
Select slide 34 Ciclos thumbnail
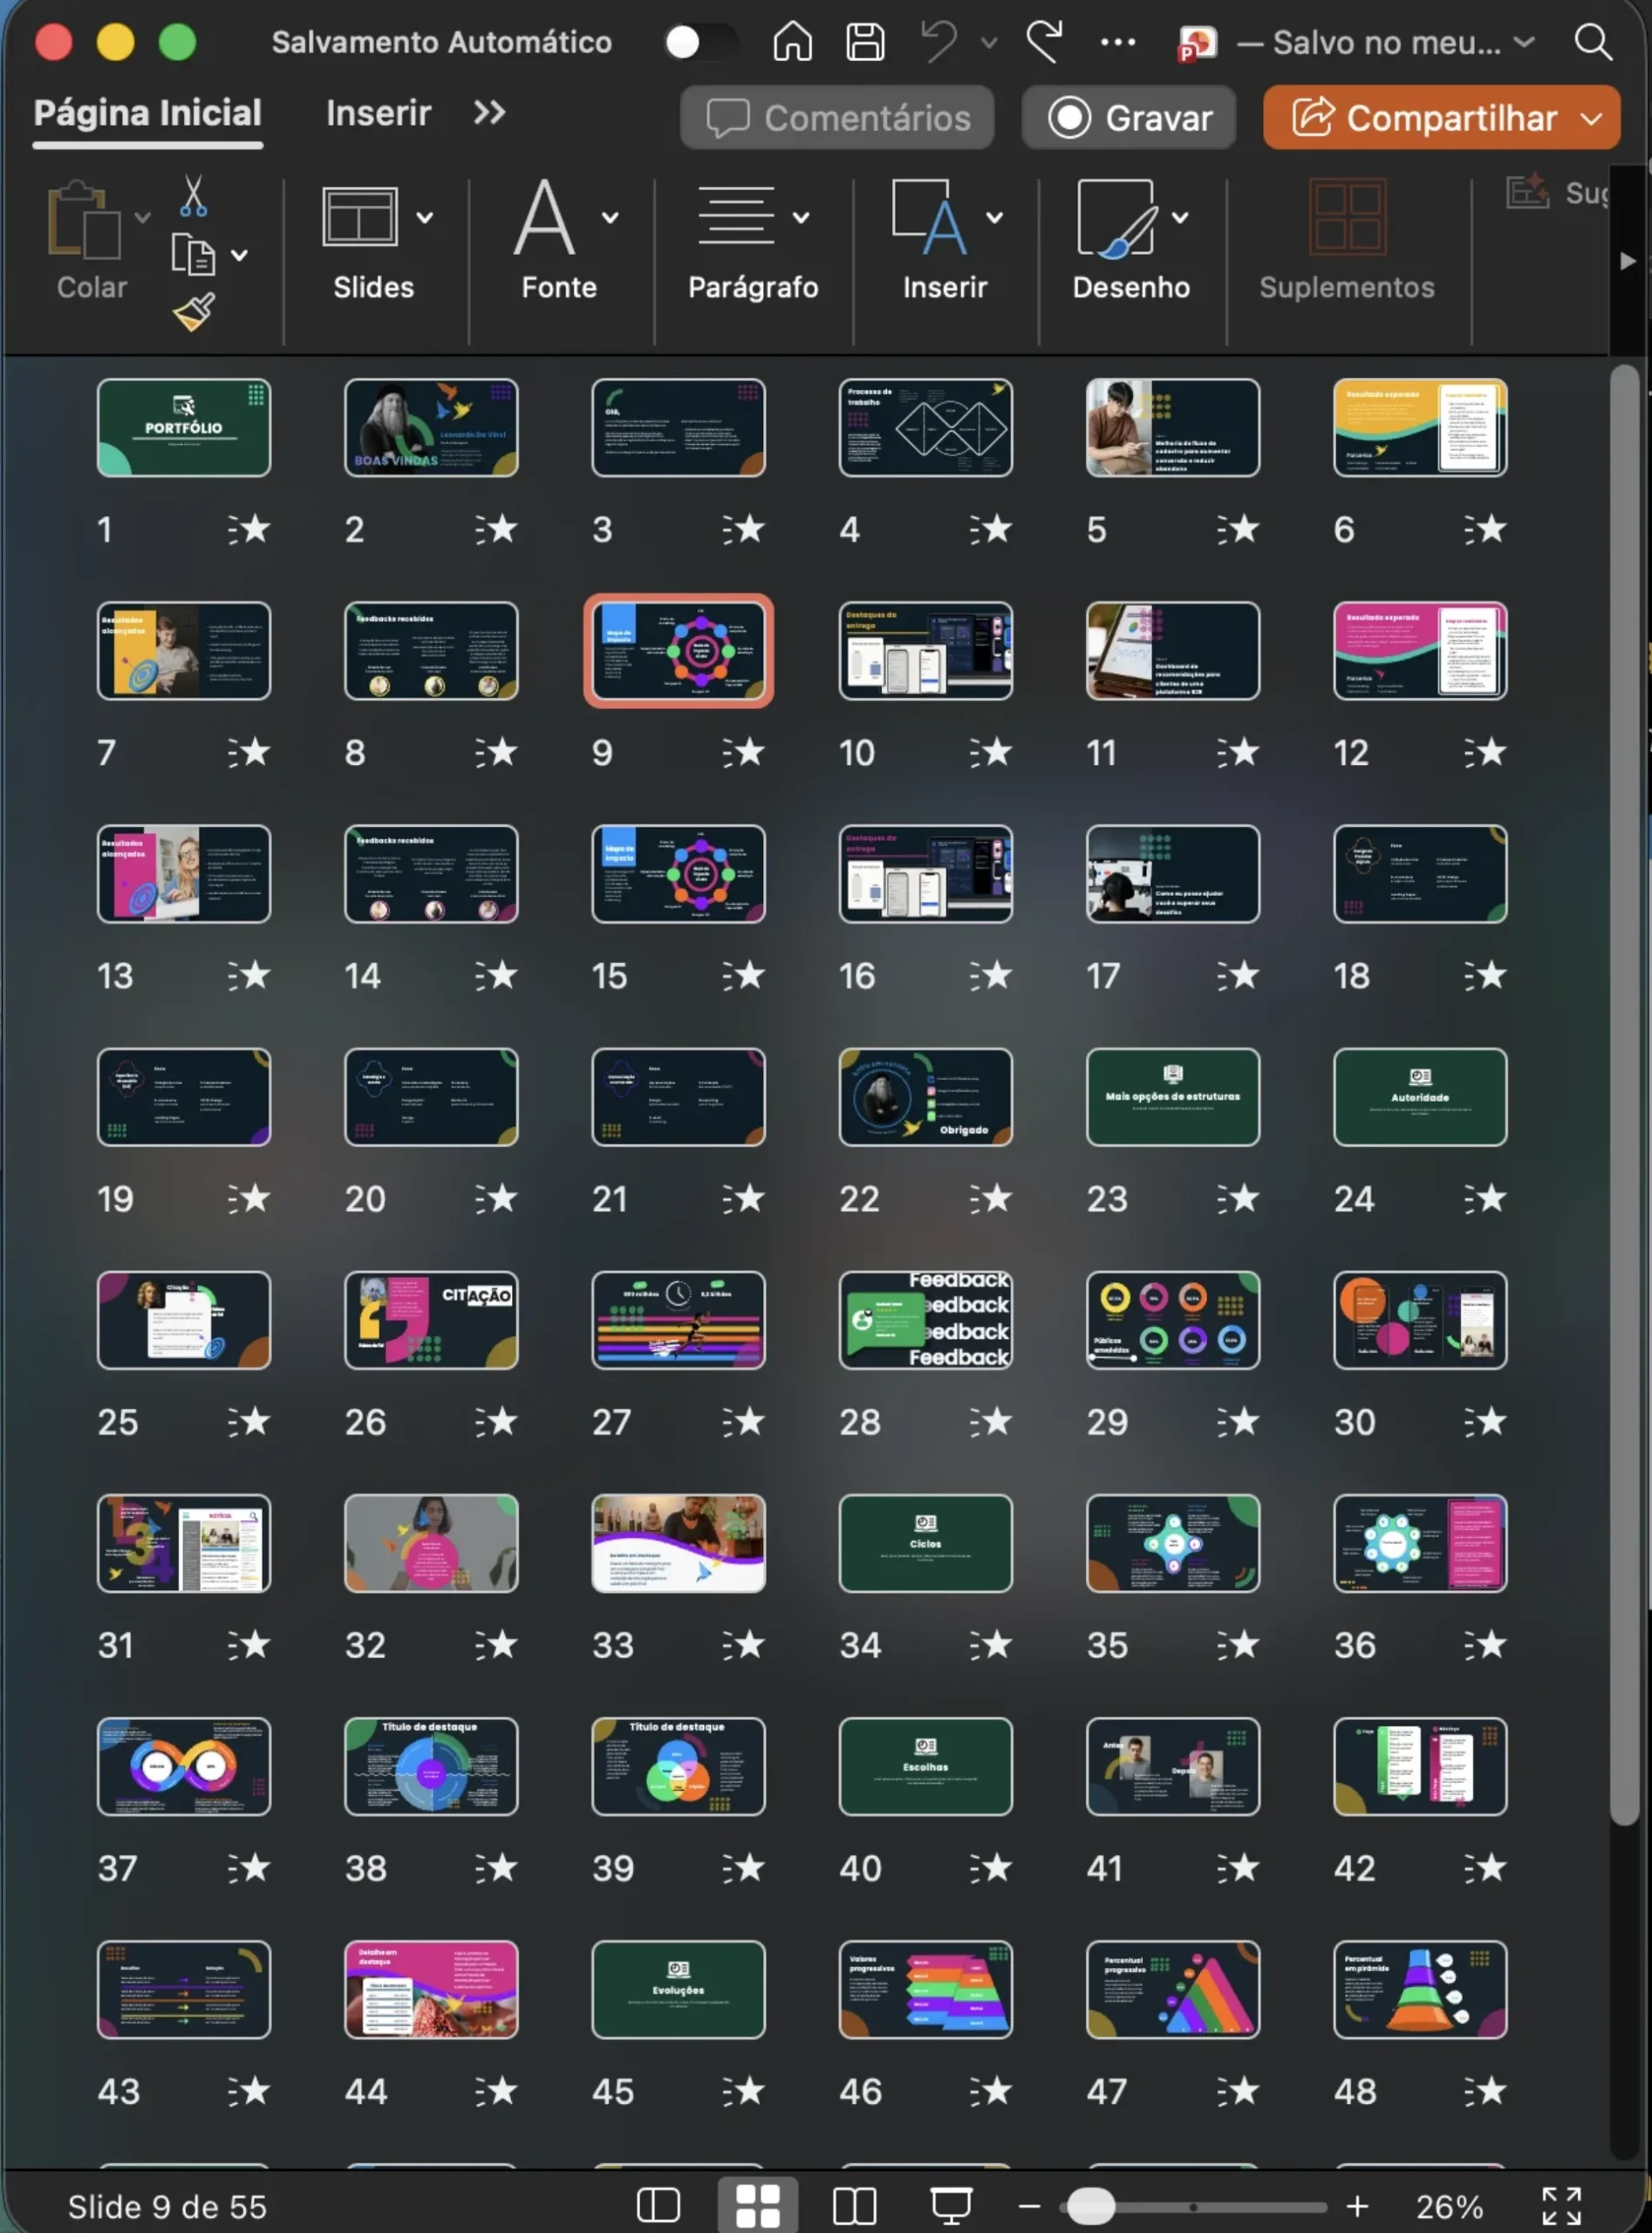[925, 1543]
